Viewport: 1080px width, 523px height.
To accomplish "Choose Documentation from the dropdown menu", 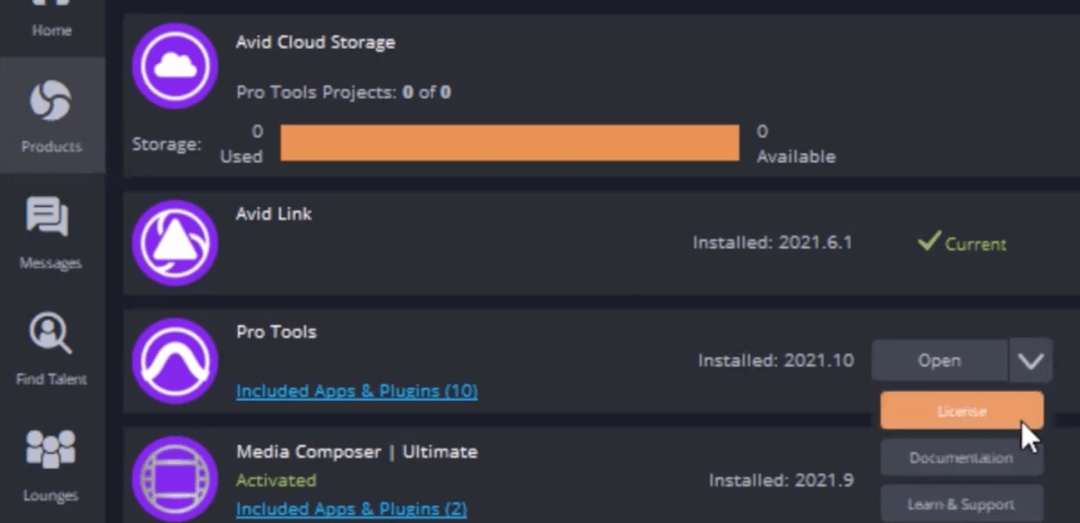I will pyautogui.click(x=961, y=458).
